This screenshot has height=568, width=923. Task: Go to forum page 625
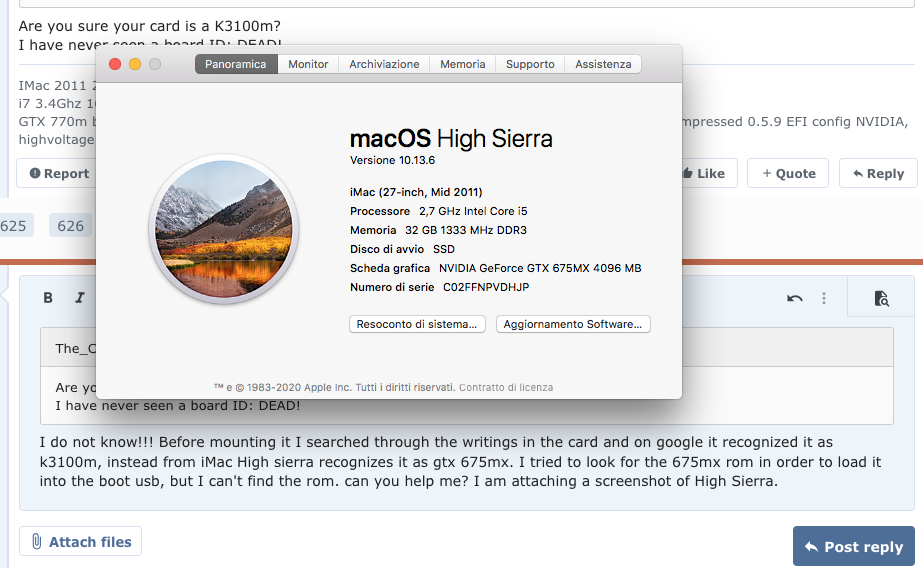pos(14,226)
